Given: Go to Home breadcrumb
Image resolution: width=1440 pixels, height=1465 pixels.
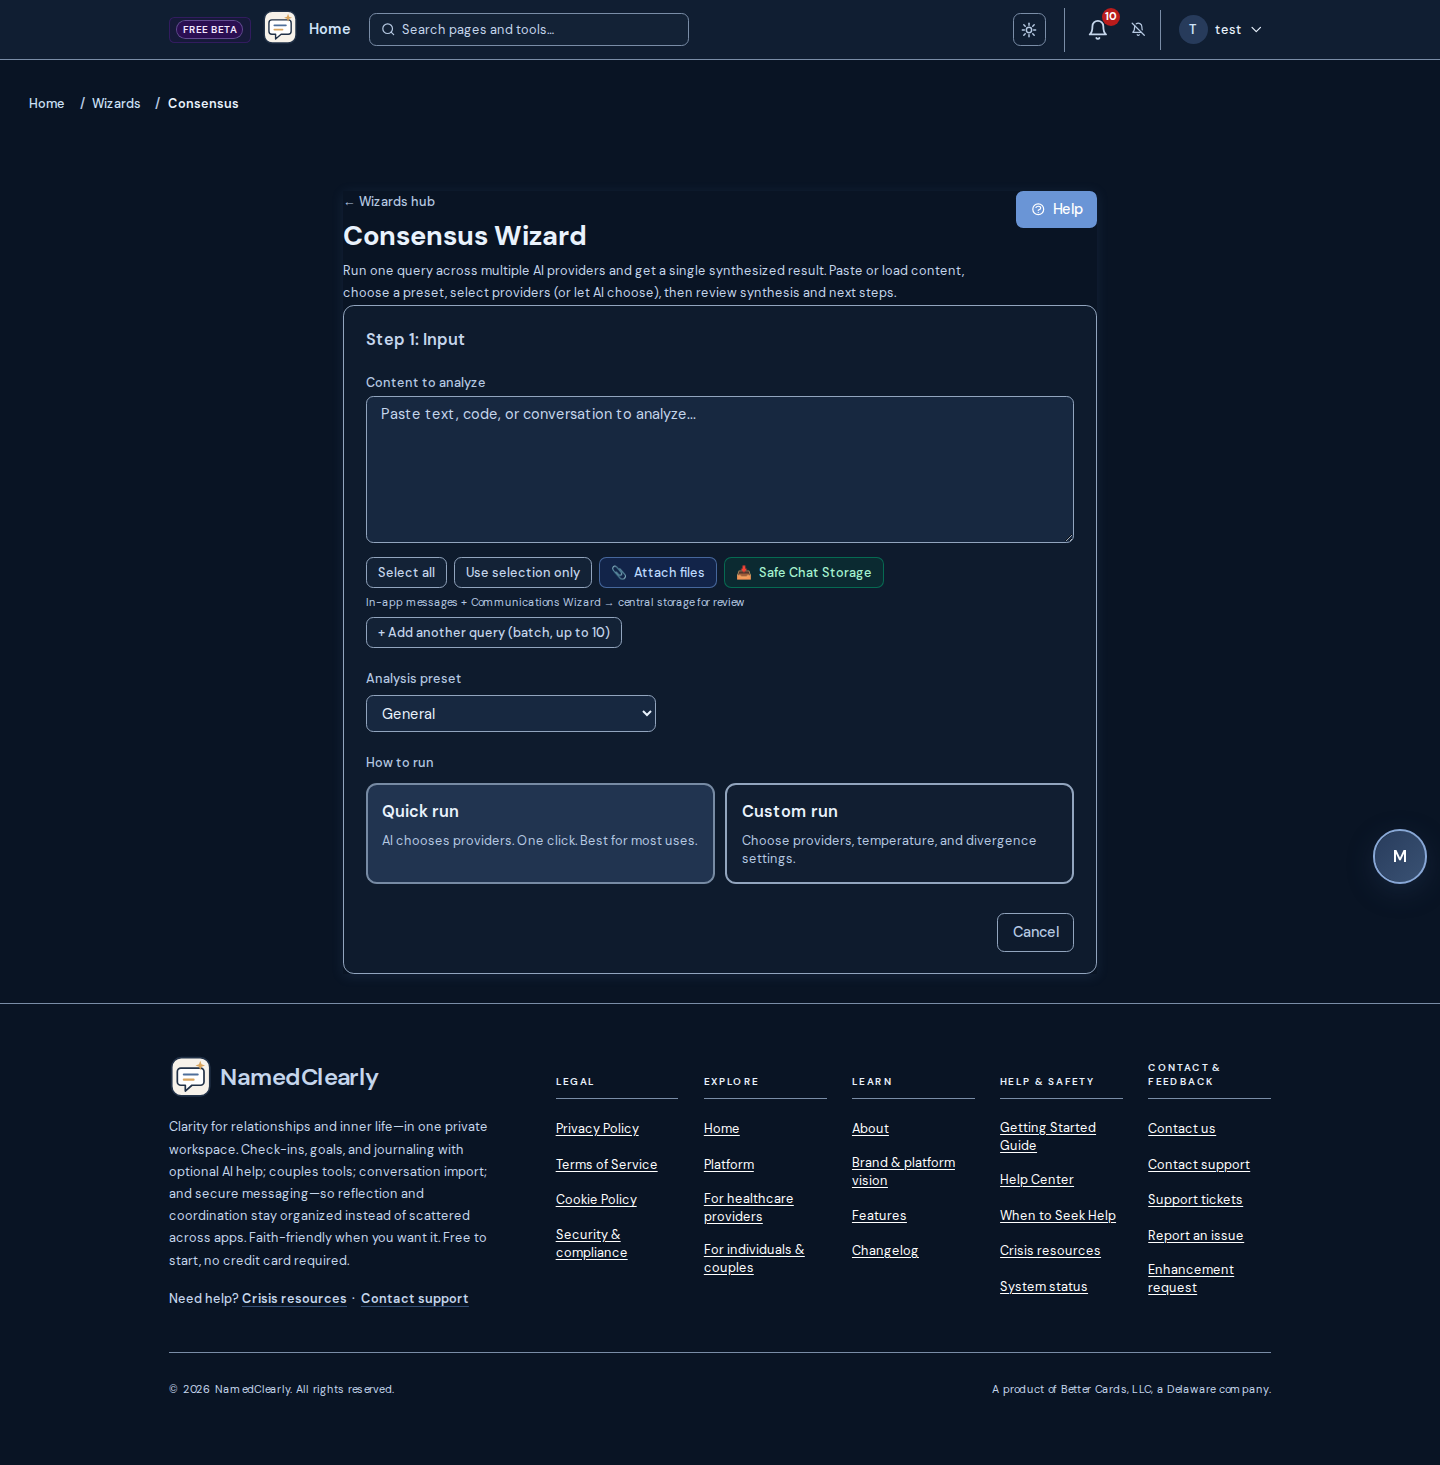Looking at the screenshot, I should [x=47, y=103].
